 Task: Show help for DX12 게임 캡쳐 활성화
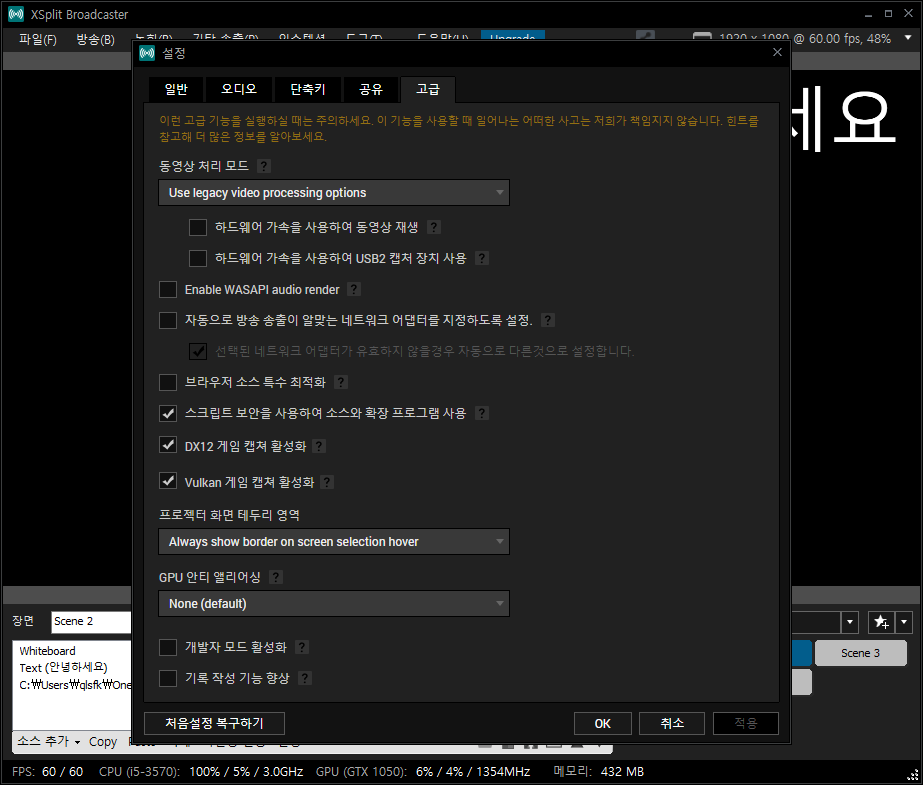point(319,446)
